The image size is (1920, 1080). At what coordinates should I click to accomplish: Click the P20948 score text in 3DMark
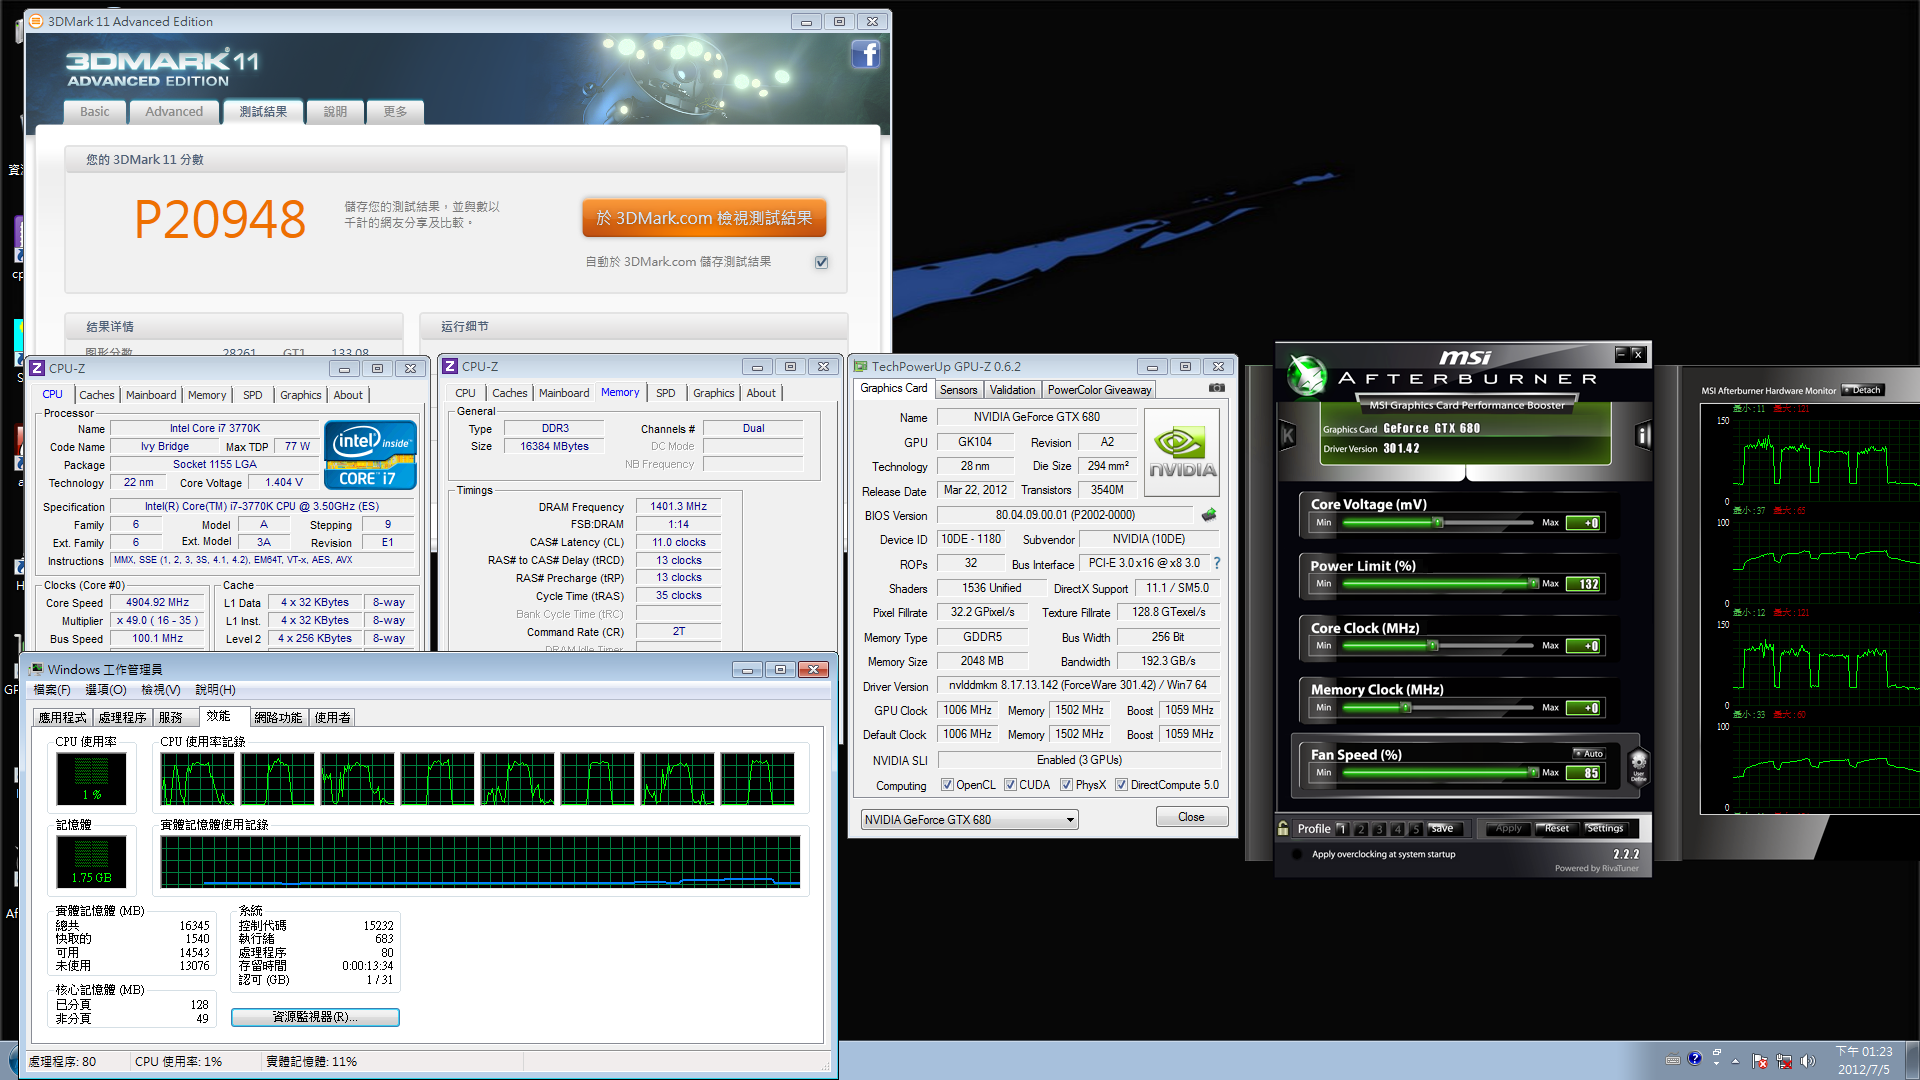(220, 219)
